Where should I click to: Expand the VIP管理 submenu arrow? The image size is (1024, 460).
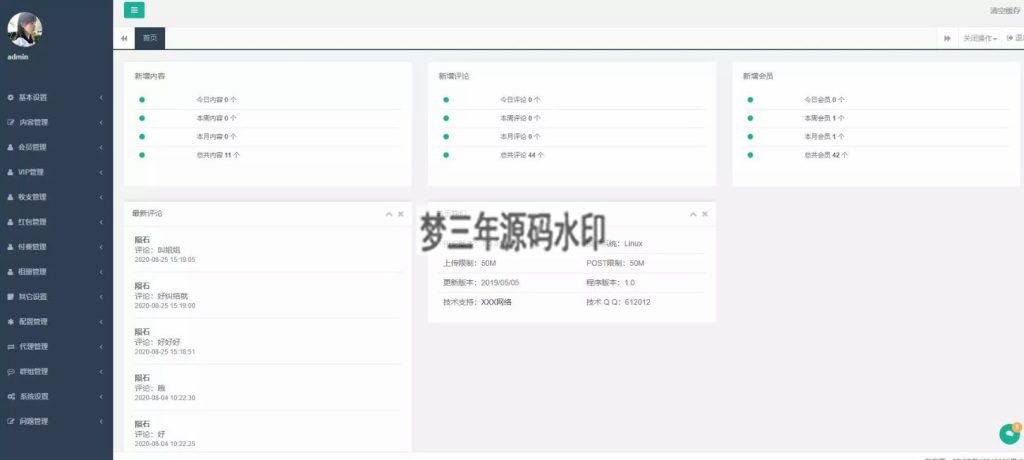tap(101, 172)
